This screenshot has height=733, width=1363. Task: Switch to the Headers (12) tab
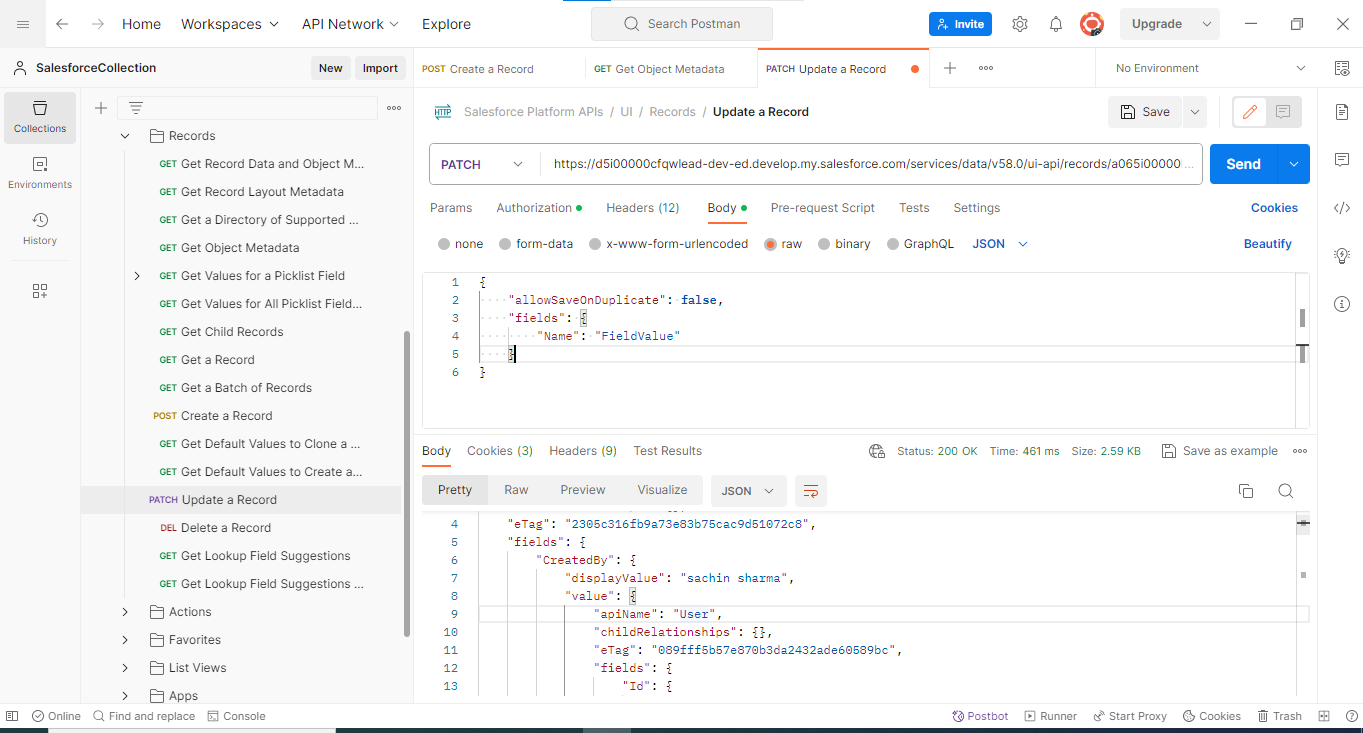tap(643, 208)
